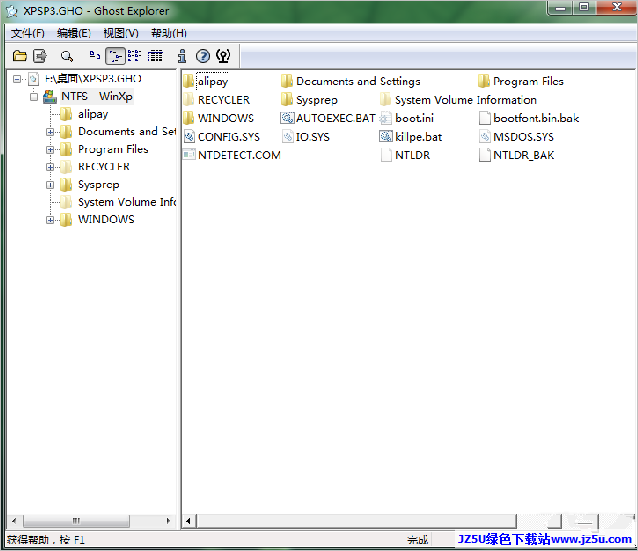Select Program Files folder in file list
638x551 pixels.
[521, 81]
